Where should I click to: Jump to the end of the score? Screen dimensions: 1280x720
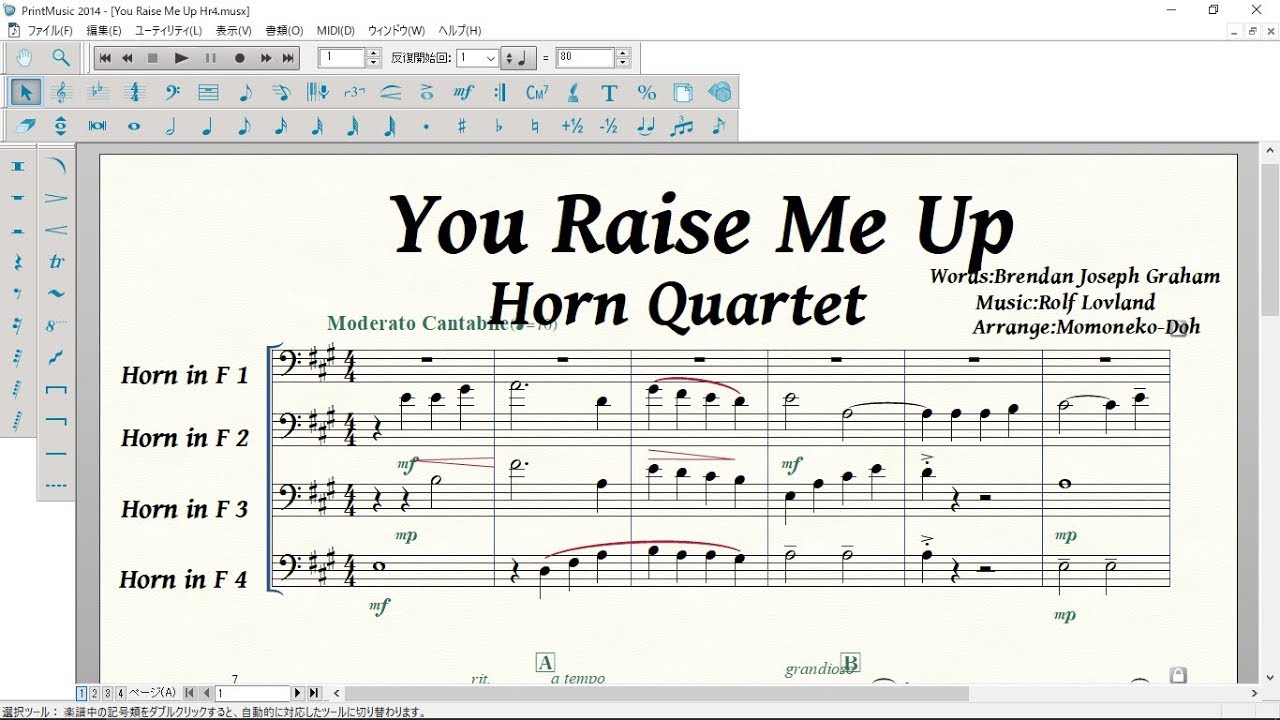(x=289, y=58)
